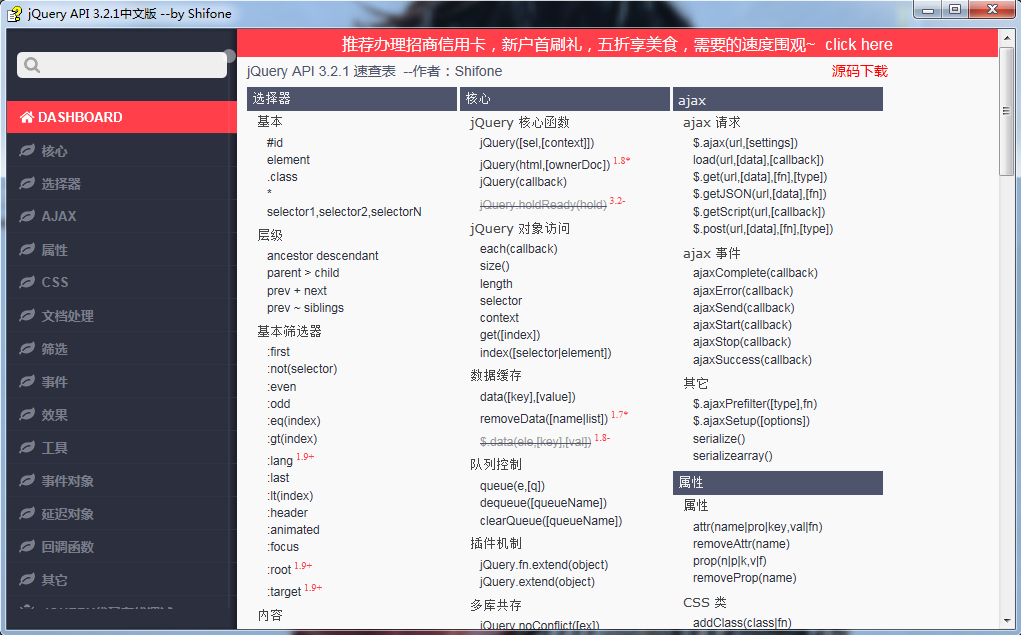This screenshot has width=1021, height=635.
Task: Open the $.ajax(url,[settings]) entry
Action: pyautogui.click(x=745, y=143)
